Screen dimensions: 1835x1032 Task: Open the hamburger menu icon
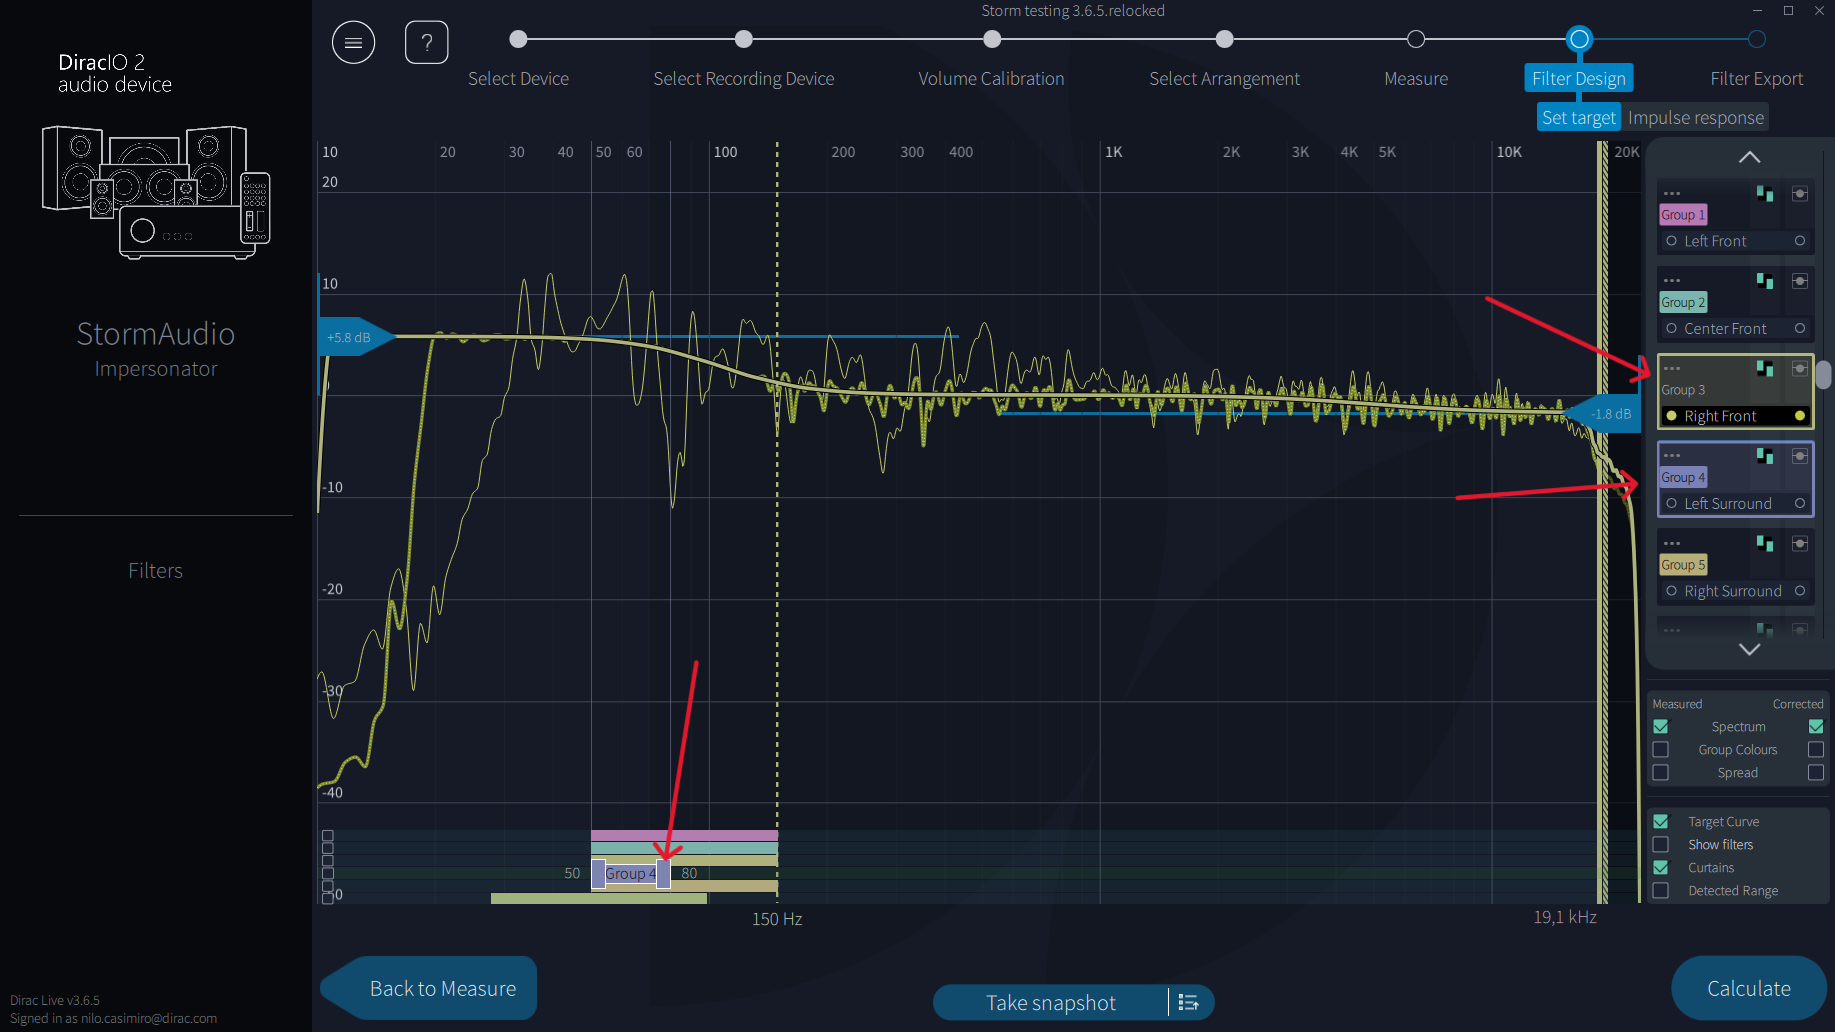click(353, 42)
